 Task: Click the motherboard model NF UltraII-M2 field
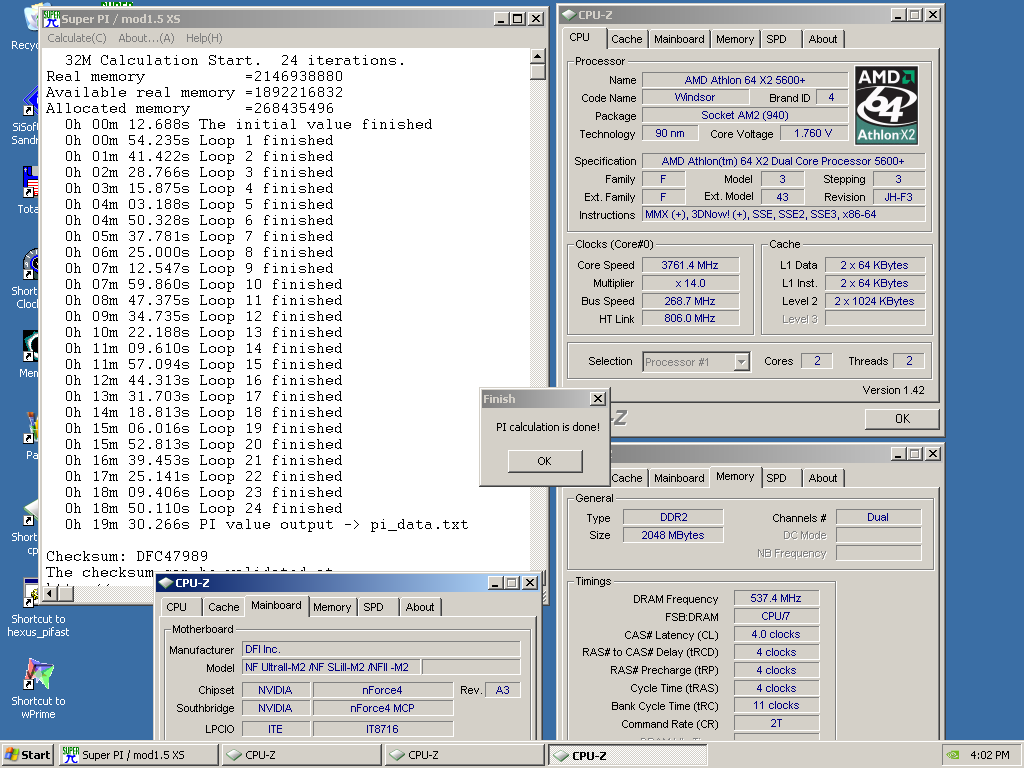pos(331,667)
